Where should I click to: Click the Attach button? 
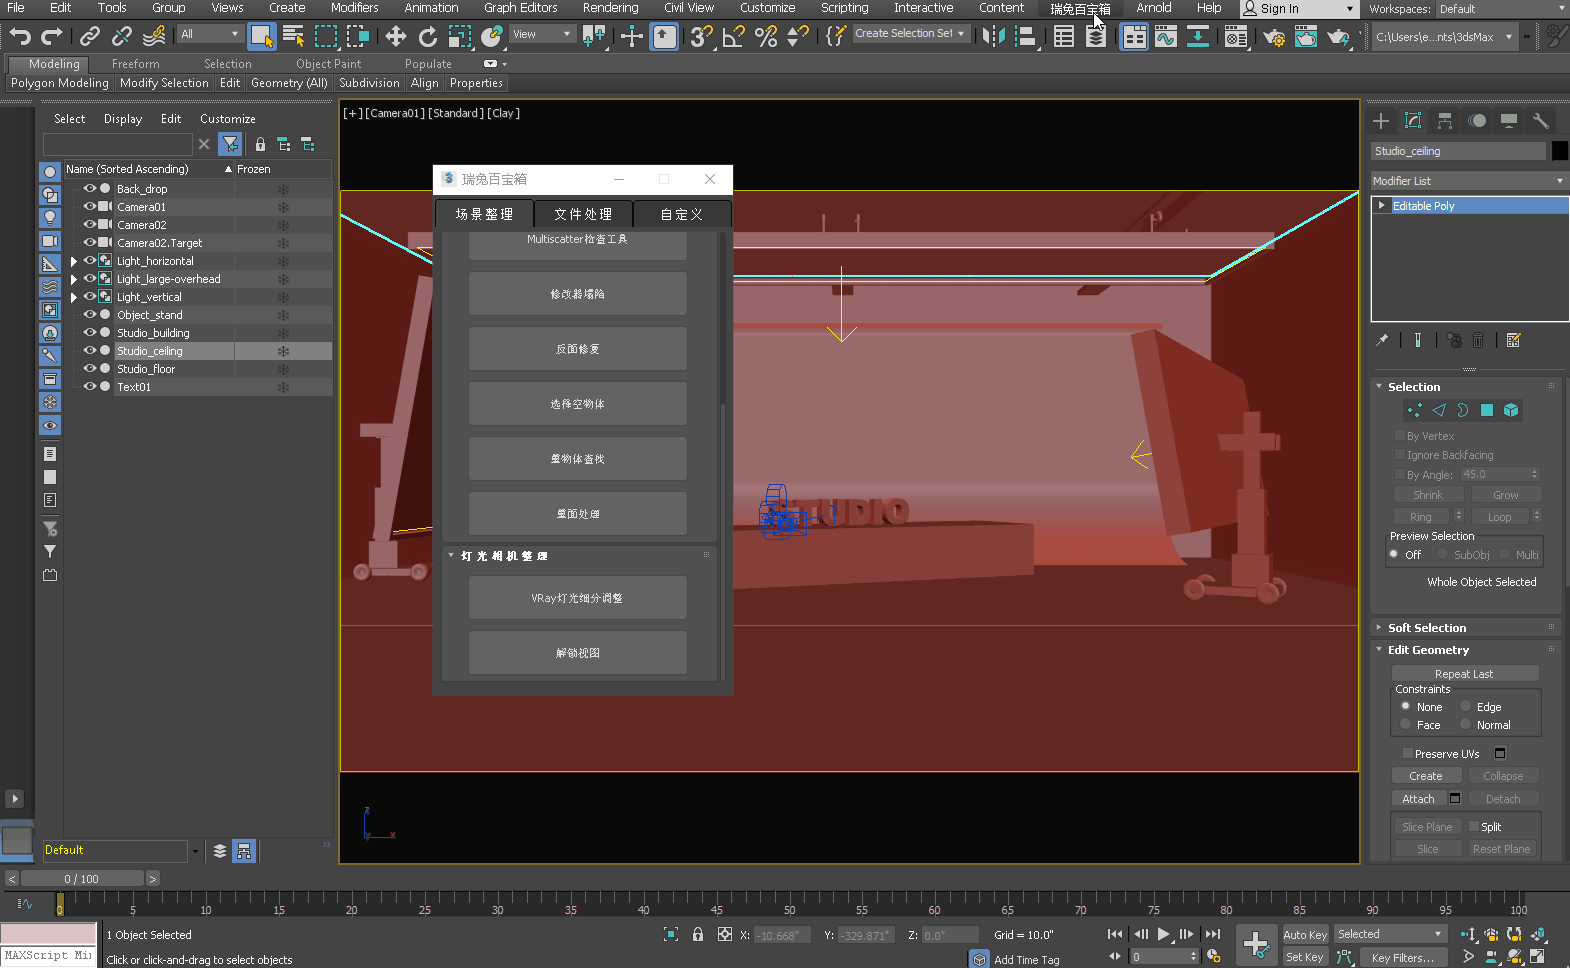coord(1418,799)
